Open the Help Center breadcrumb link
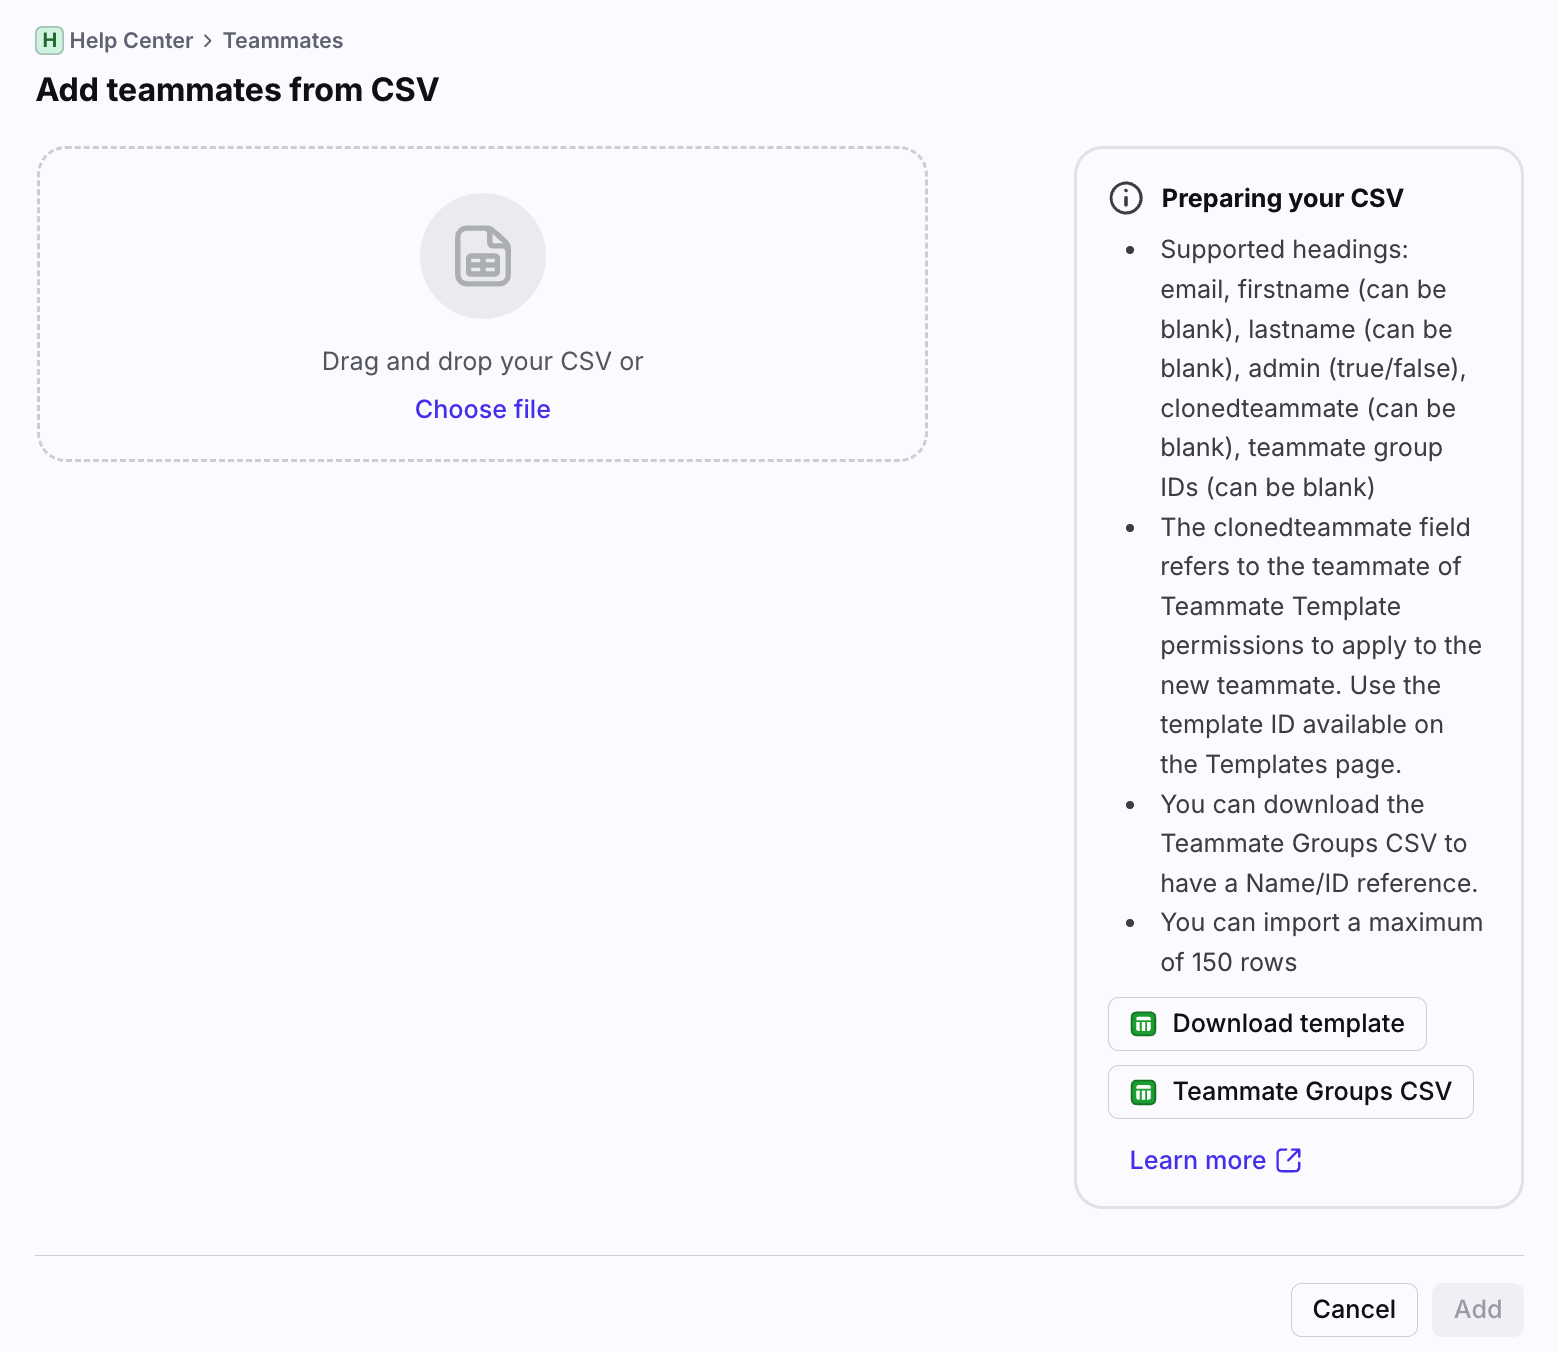Viewport: 1558px width, 1352px height. 131,41
